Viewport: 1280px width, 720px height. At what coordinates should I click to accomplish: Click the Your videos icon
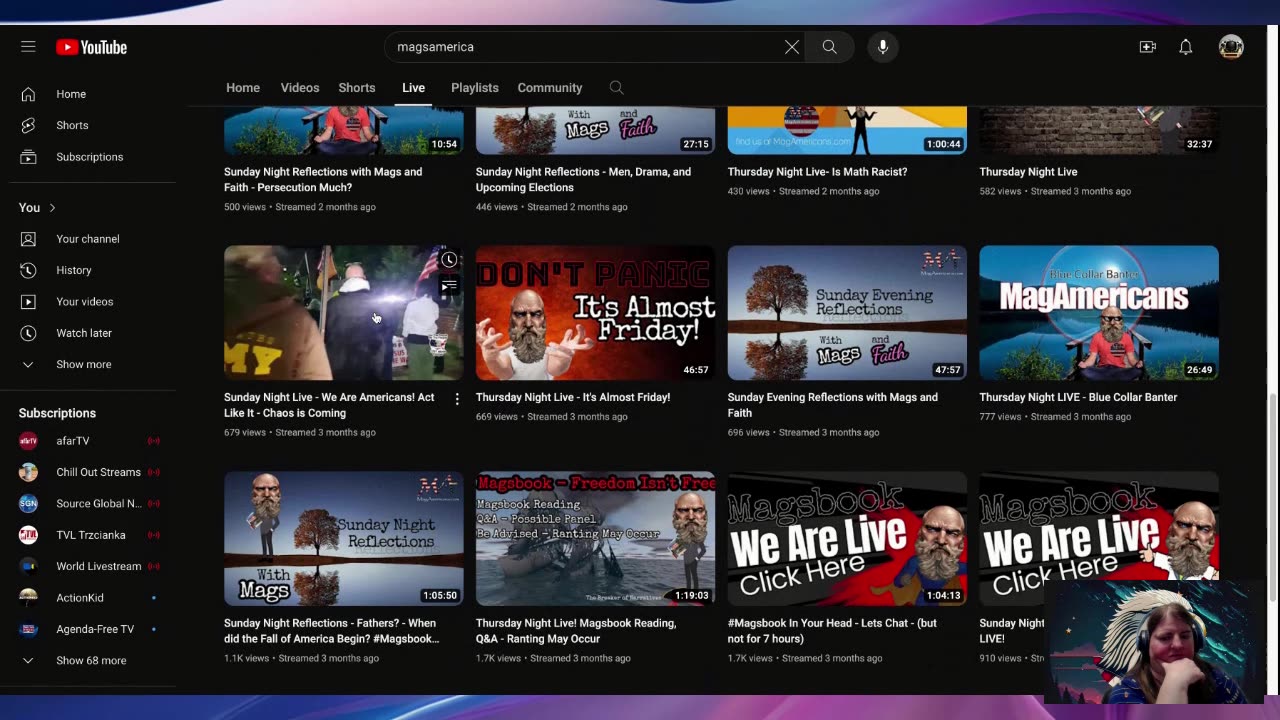click(x=28, y=302)
